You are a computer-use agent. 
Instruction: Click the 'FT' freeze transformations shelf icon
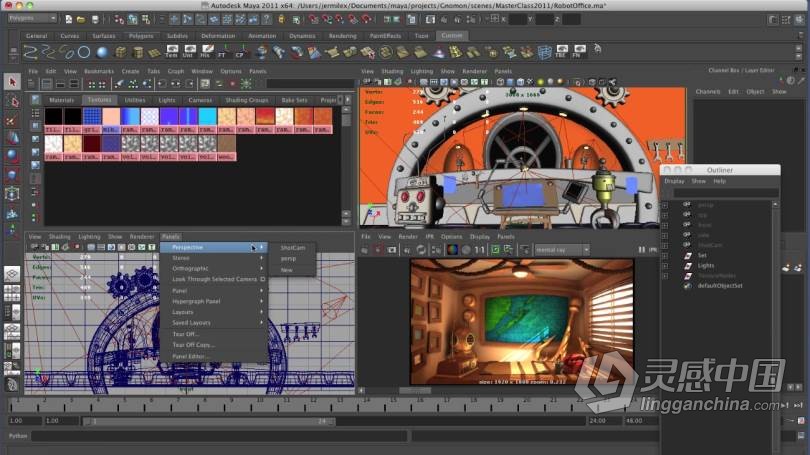click(x=223, y=52)
